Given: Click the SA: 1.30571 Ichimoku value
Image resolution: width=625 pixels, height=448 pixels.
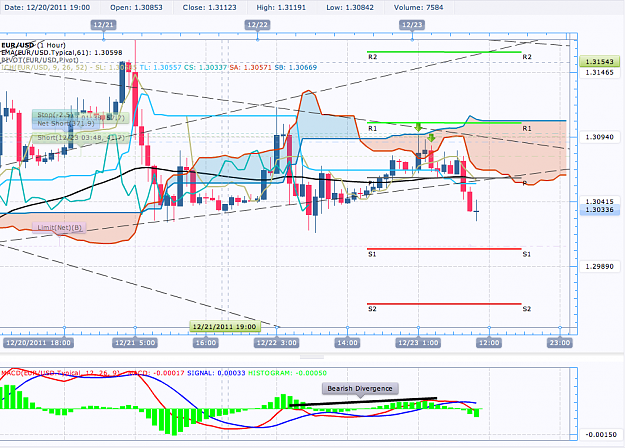Looking at the screenshot, I should coord(250,68).
